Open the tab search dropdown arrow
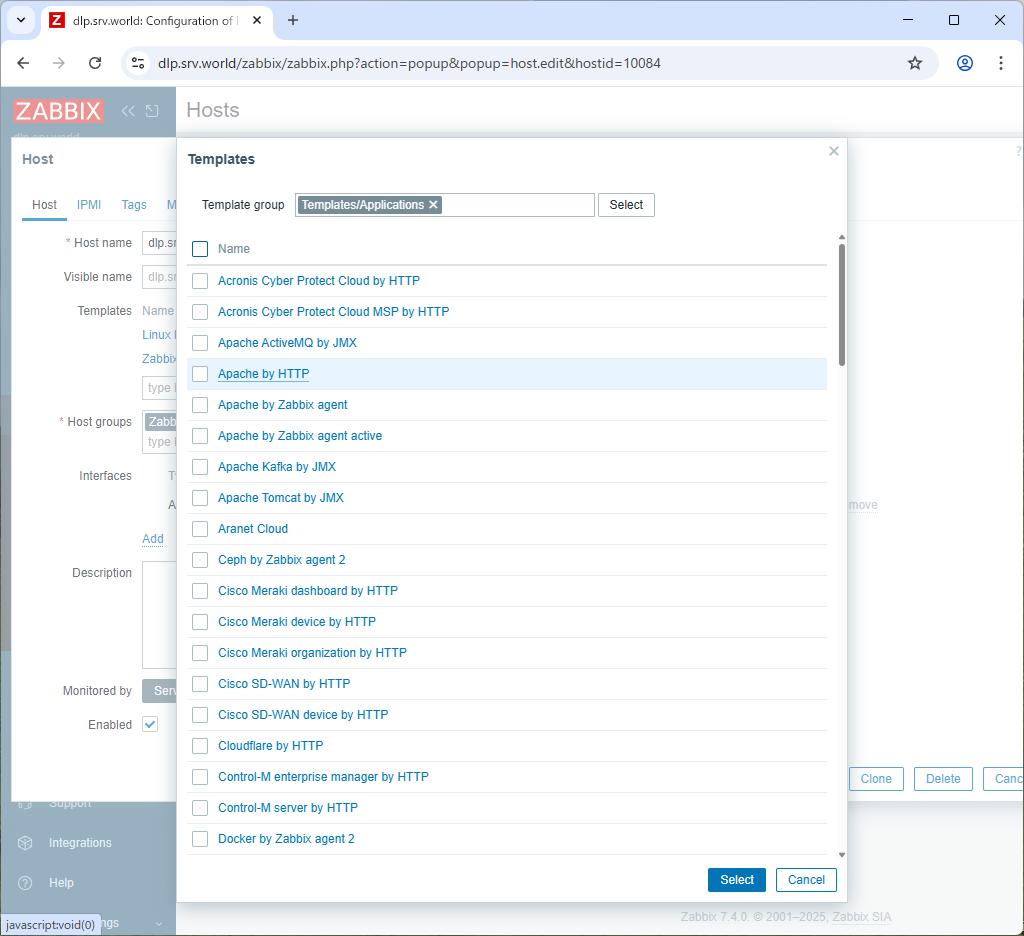The width and height of the screenshot is (1024, 936). [21, 20]
